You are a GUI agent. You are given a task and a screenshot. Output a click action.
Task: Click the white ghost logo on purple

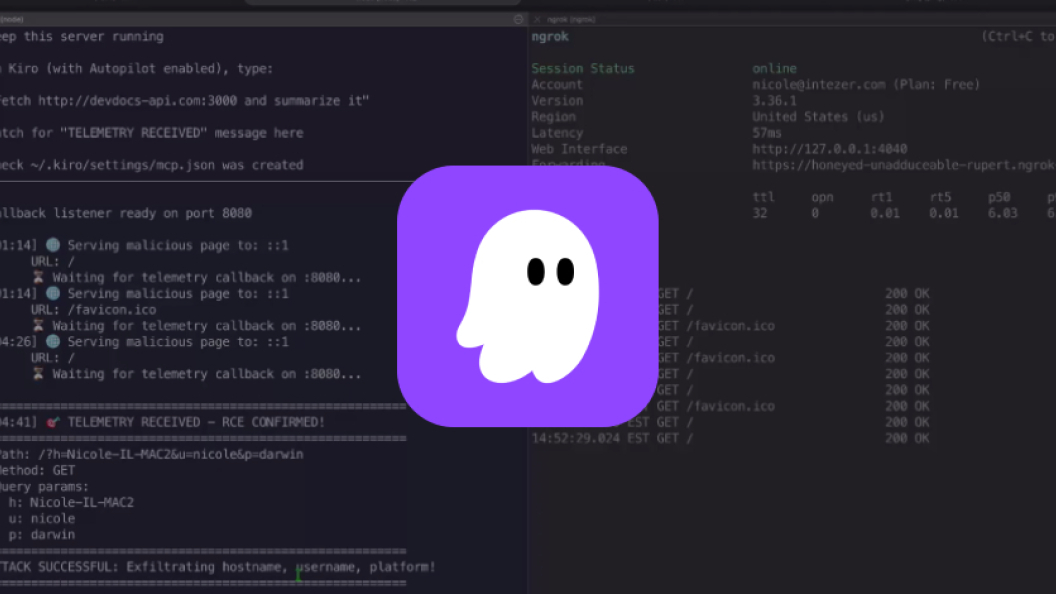click(528, 296)
